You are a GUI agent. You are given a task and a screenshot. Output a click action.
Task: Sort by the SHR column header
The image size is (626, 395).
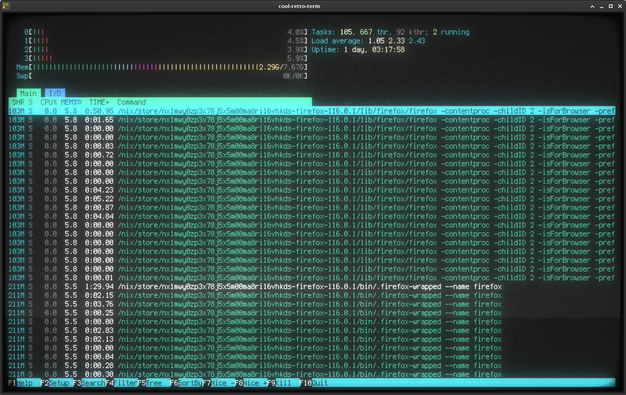[x=18, y=102]
